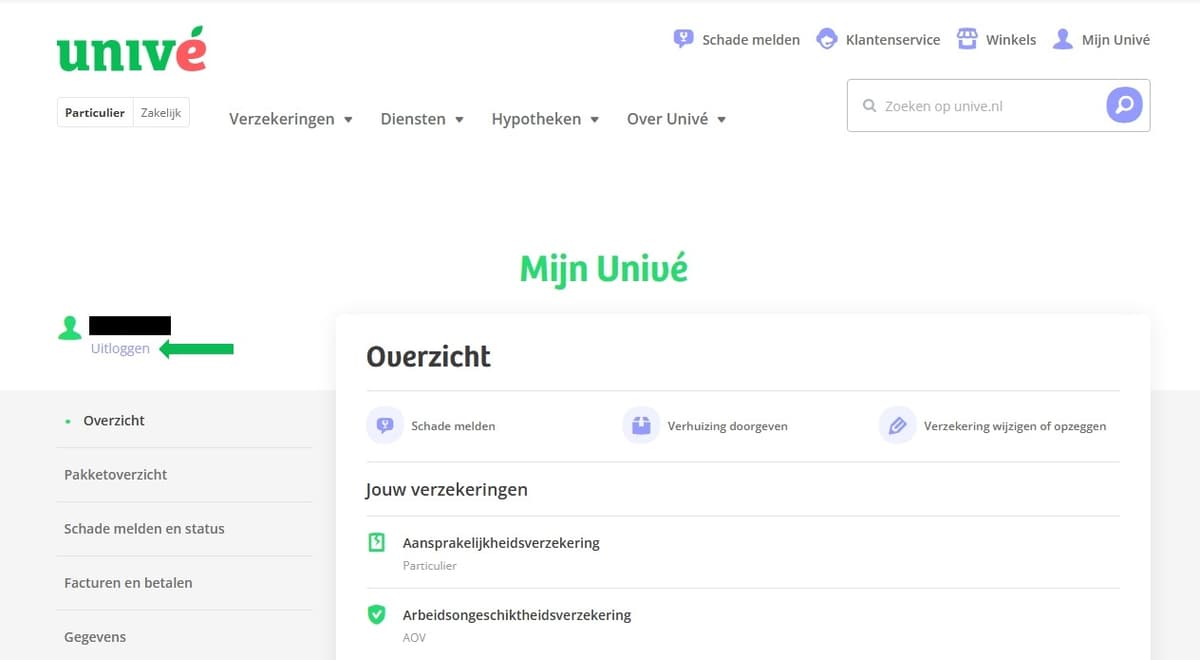1200x660 pixels.
Task: Click the Mijn Univé person icon
Action: coord(1062,39)
